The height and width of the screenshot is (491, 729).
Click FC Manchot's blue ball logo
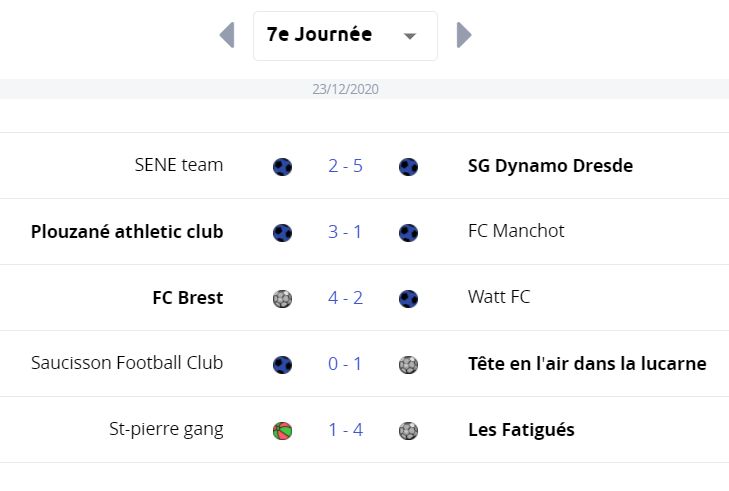(x=408, y=232)
